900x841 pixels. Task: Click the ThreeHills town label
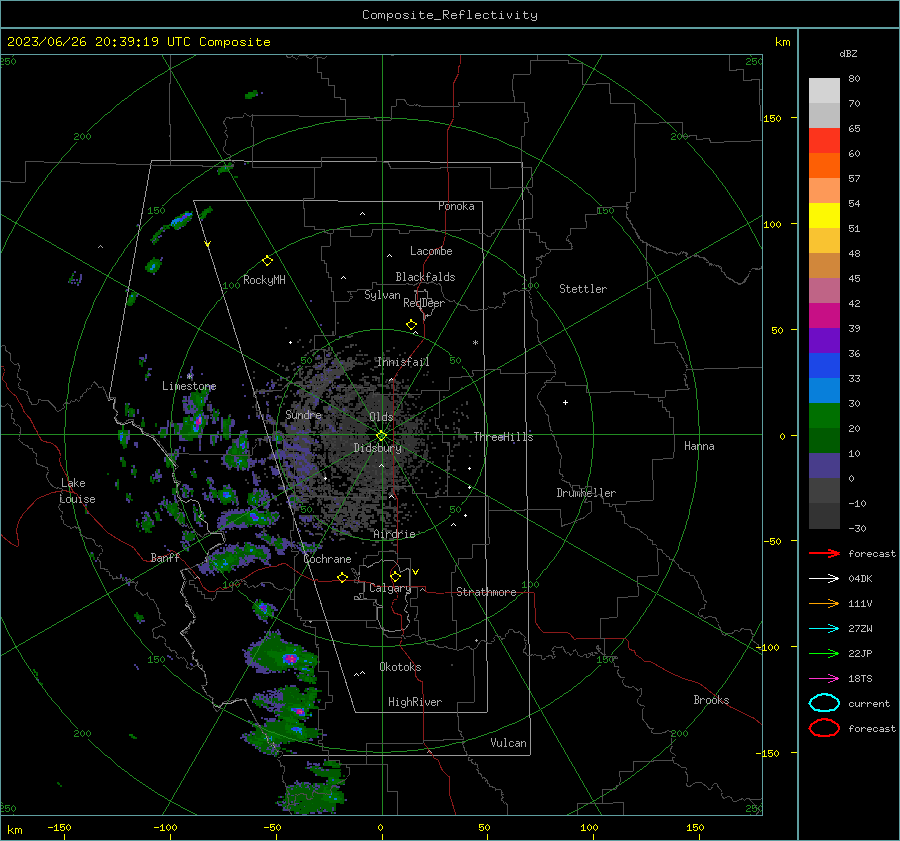(503, 437)
